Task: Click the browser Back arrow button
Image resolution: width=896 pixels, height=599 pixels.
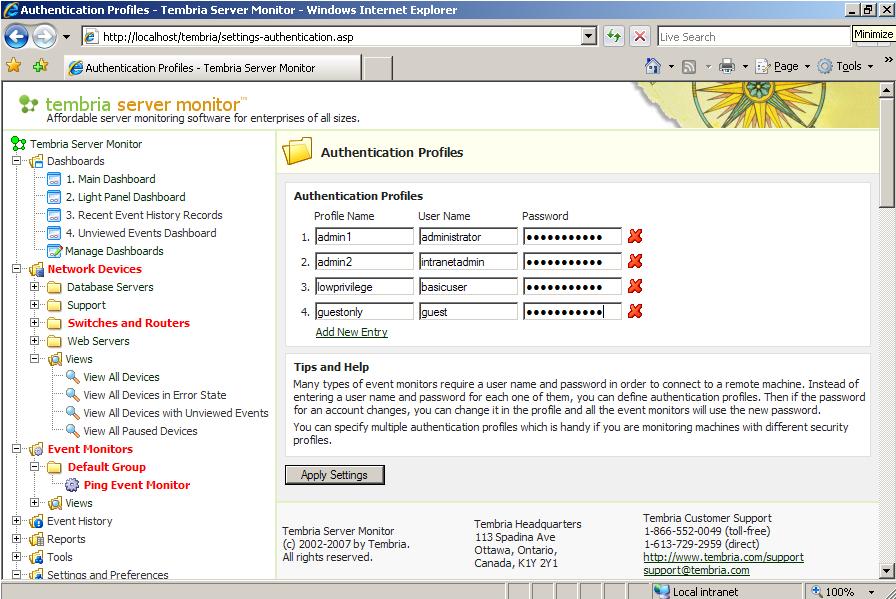Action: point(16,37)
